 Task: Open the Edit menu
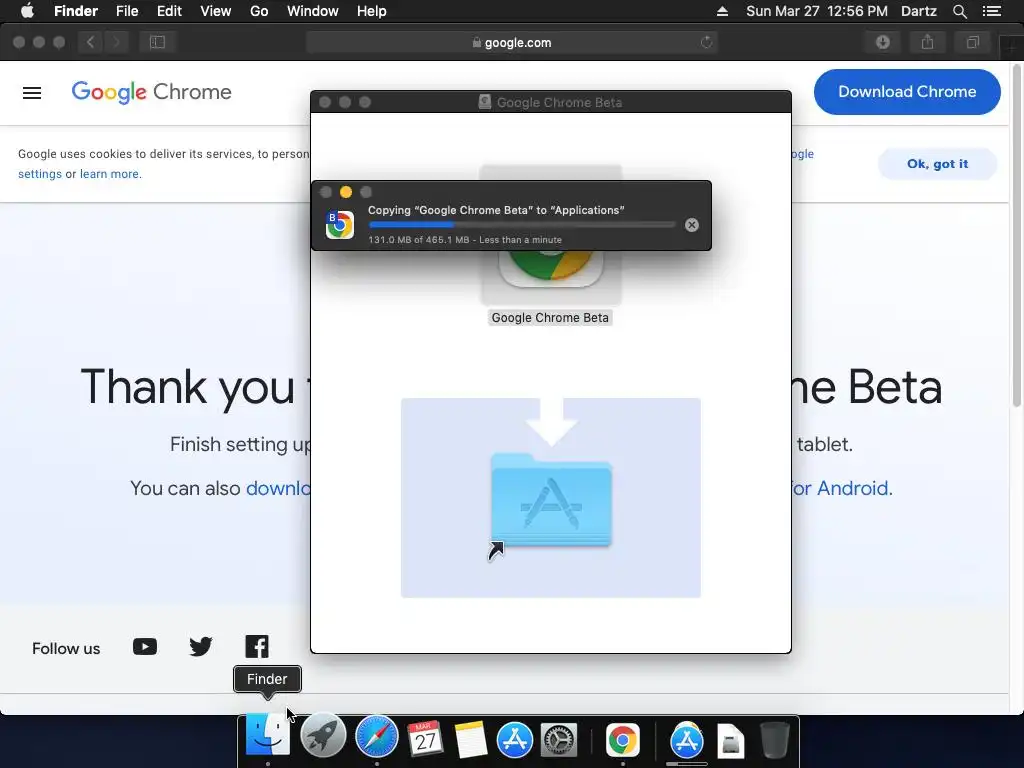coord(169,11)
